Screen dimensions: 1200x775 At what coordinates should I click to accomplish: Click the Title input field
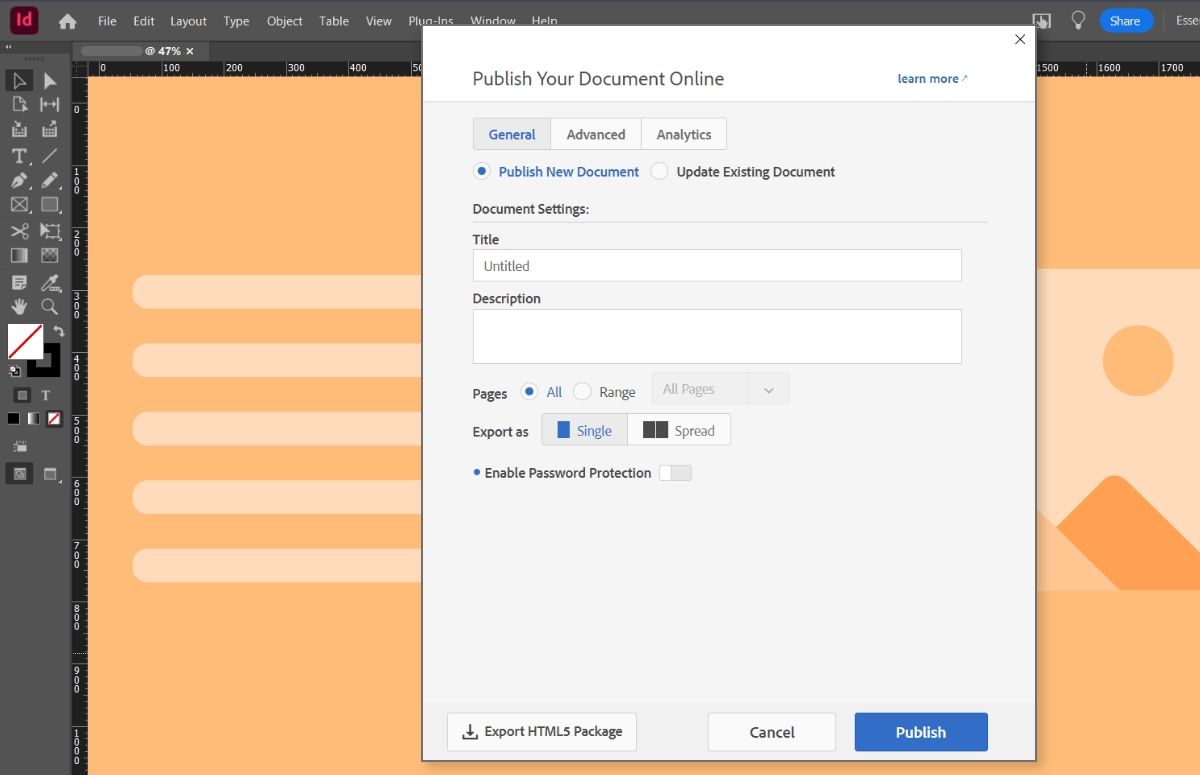click(x=716, y=265)
